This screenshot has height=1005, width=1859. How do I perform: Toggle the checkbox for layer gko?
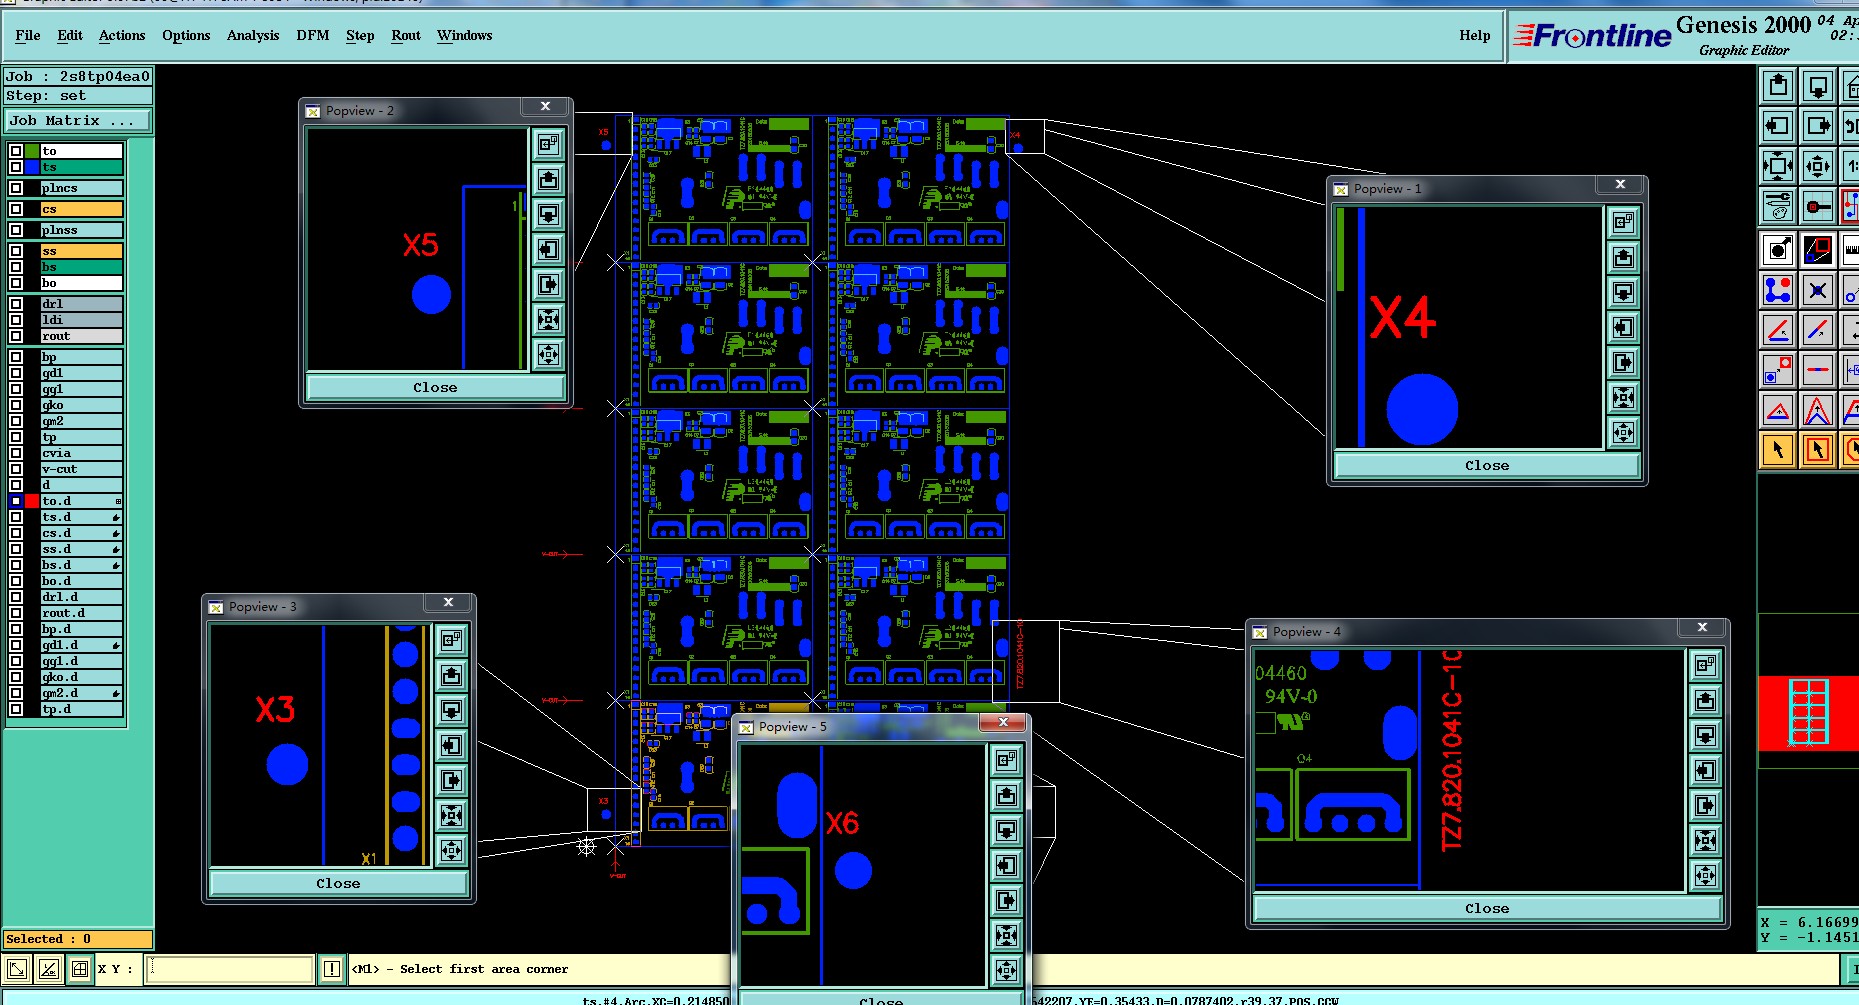click(x=16, y=405)
